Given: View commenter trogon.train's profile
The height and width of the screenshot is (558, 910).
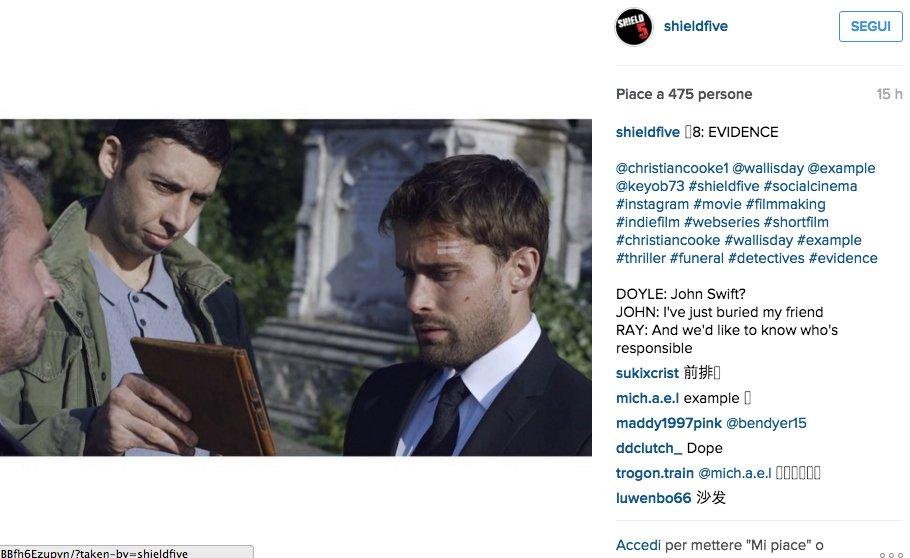Looking at the screenshot, I should [655, 473].
